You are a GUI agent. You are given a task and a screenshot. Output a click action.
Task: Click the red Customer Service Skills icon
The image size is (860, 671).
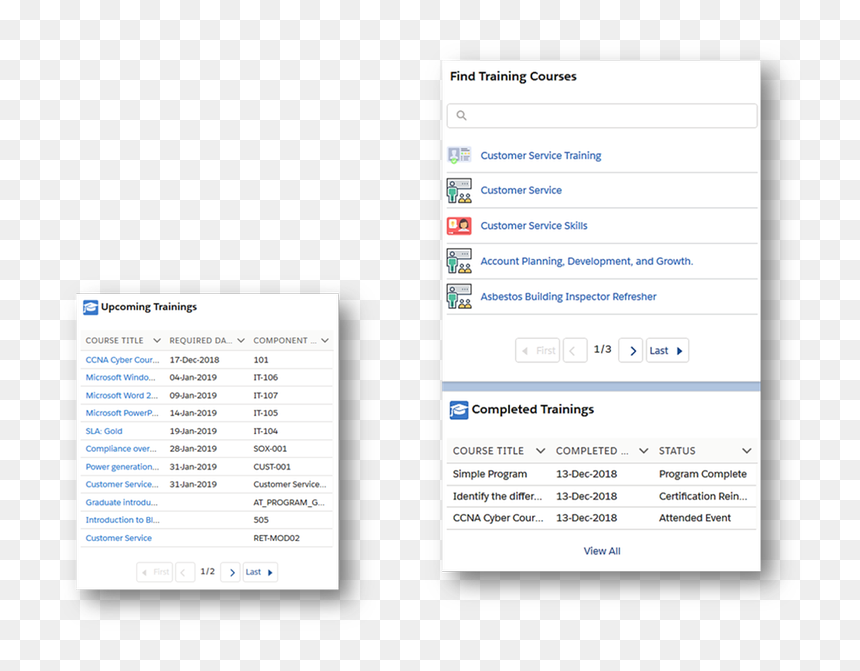459,225
